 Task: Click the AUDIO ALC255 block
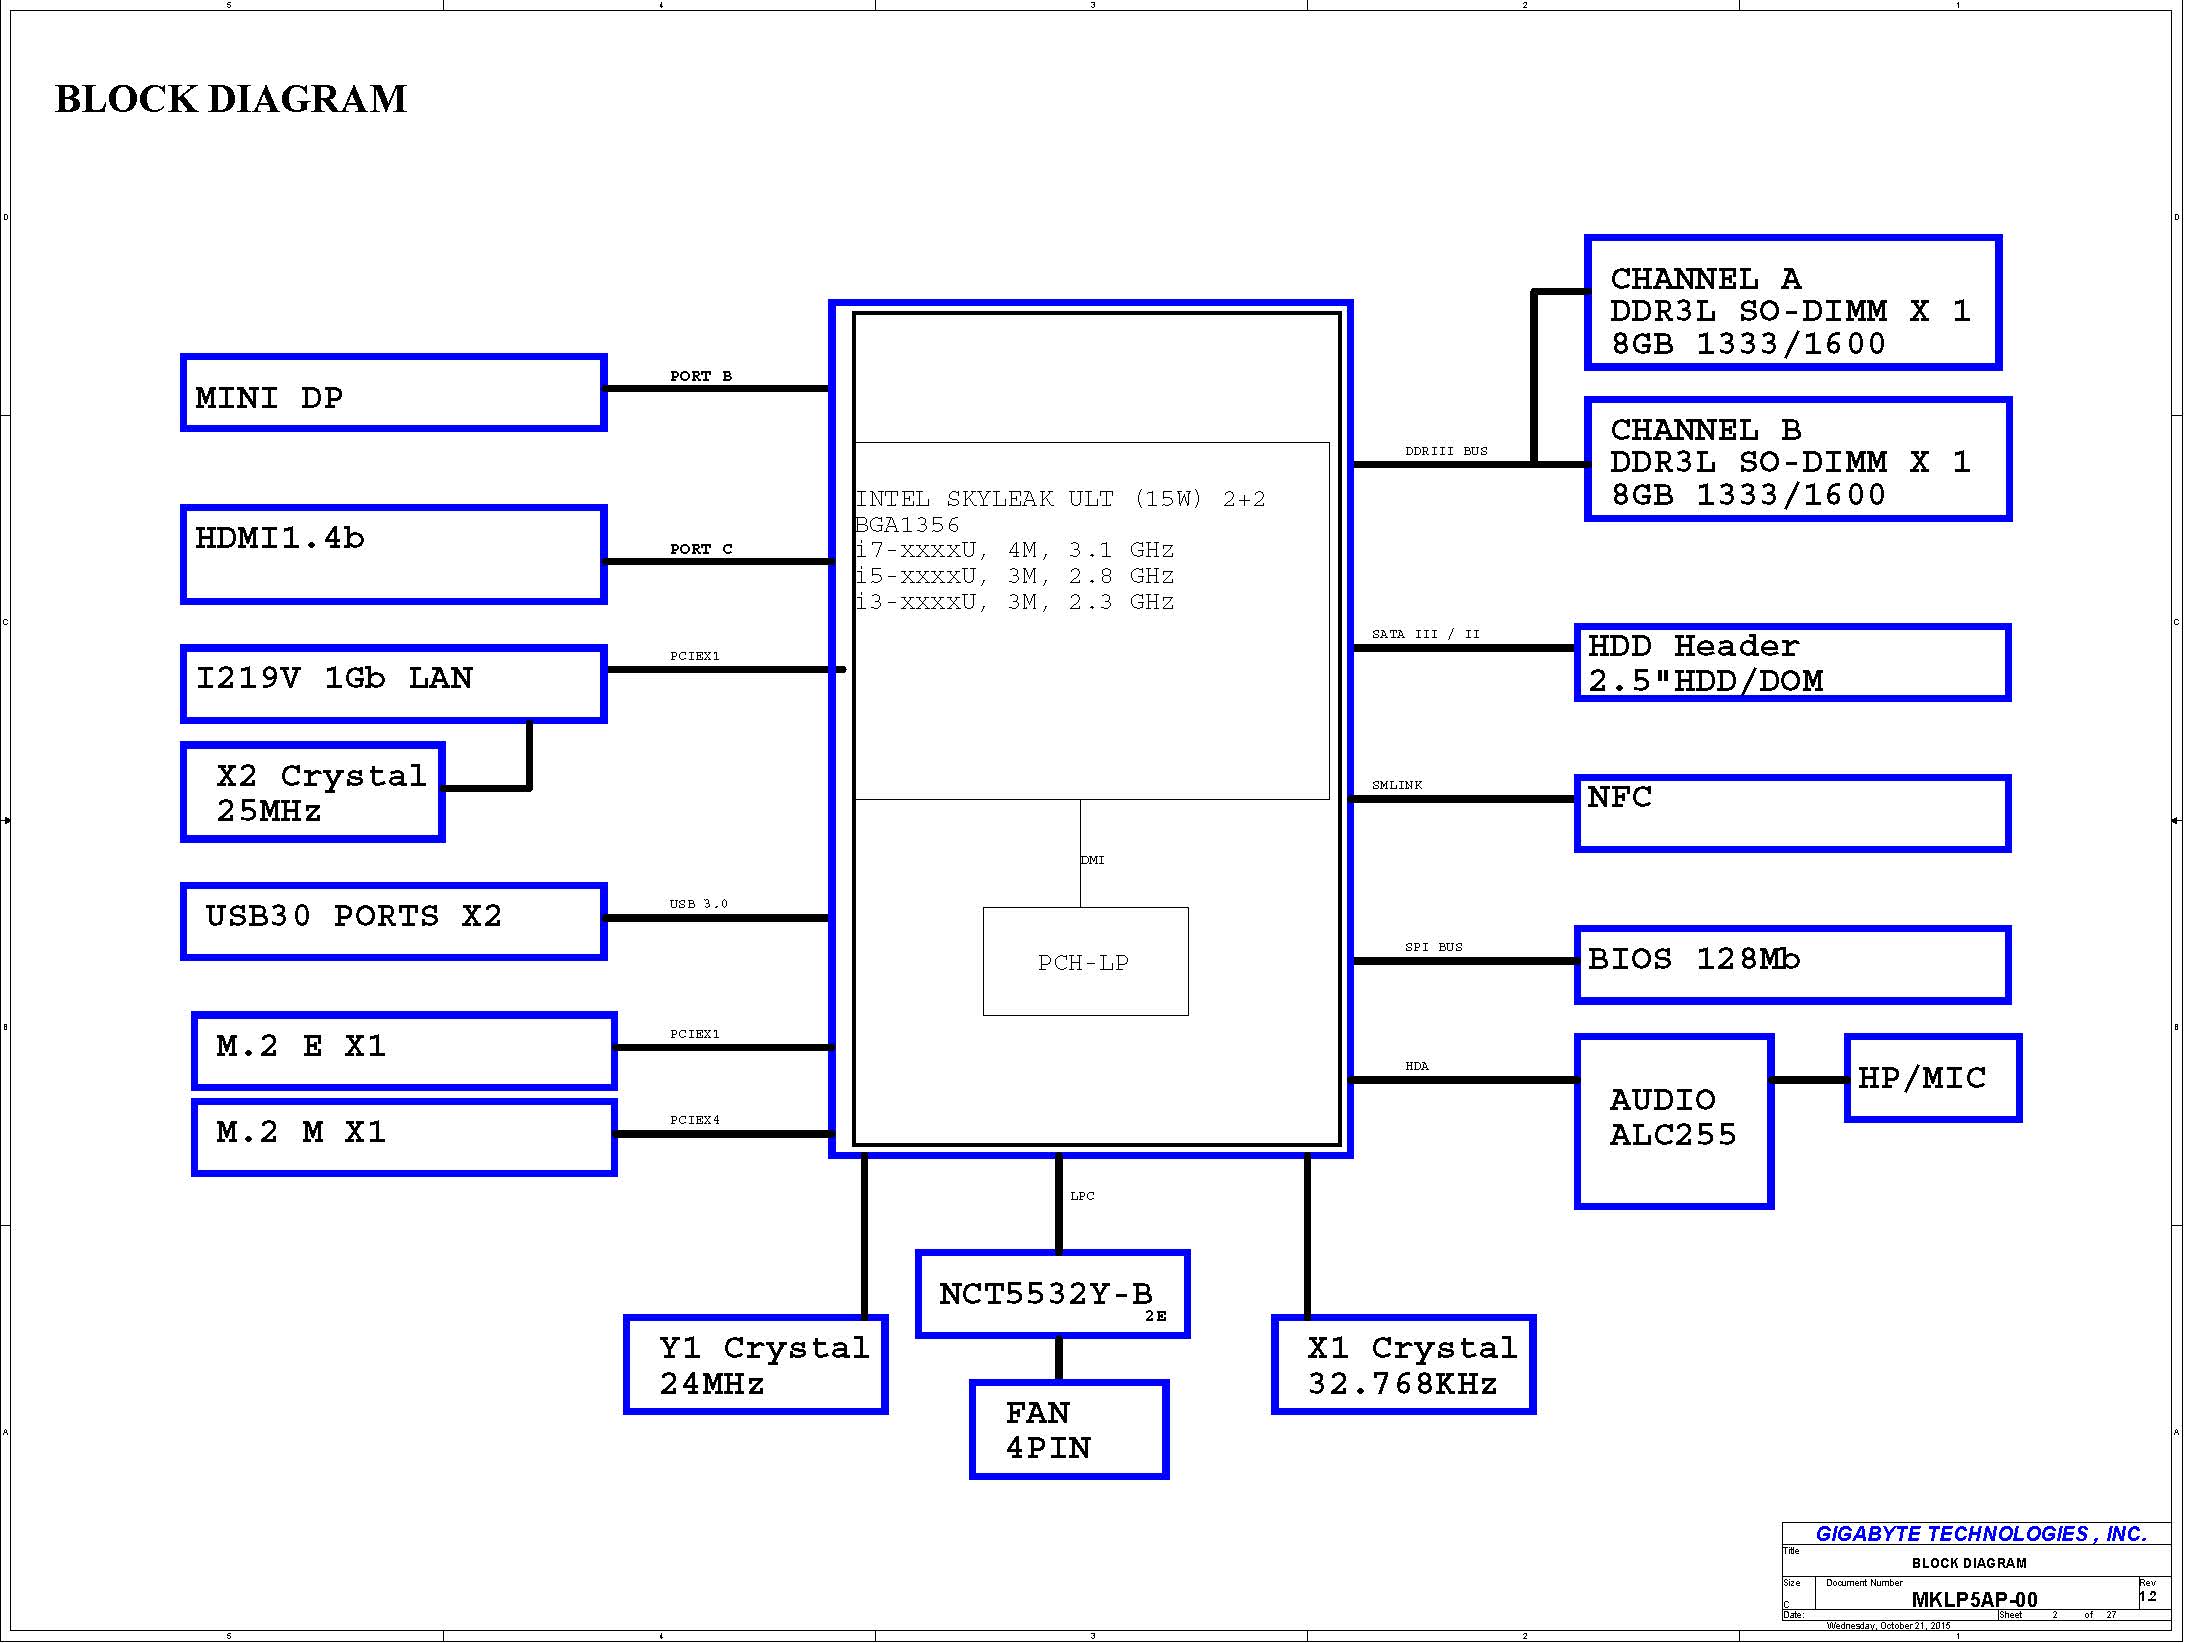coord(1674,1121)
